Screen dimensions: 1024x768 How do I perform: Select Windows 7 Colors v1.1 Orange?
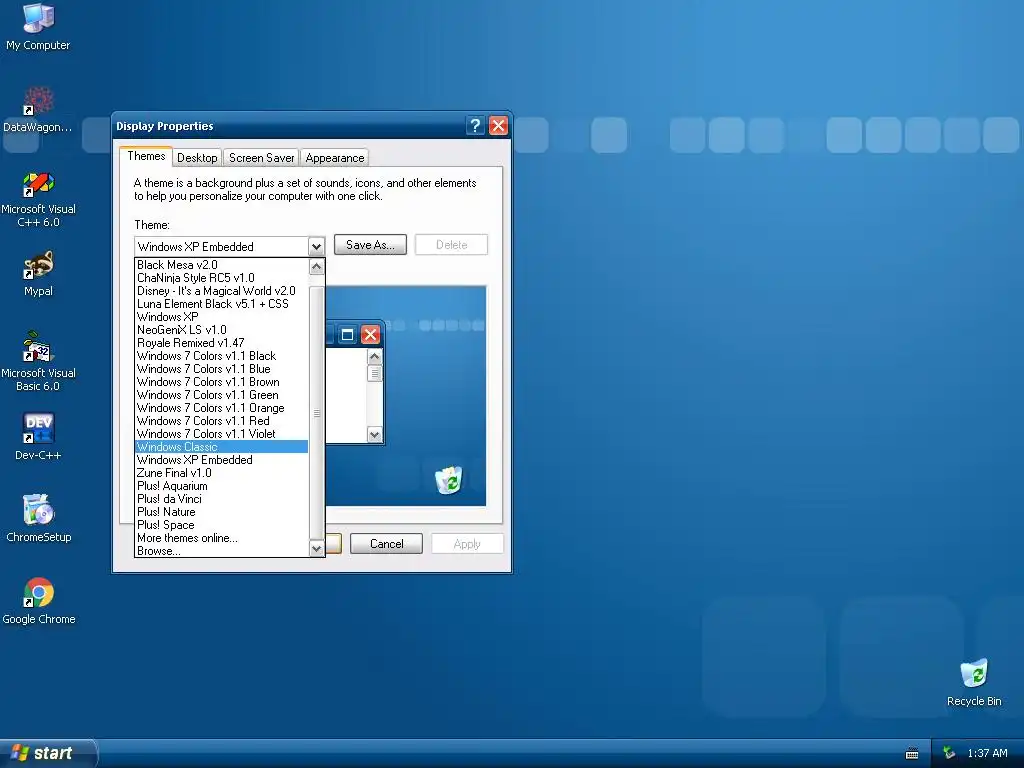click(221, 408)
